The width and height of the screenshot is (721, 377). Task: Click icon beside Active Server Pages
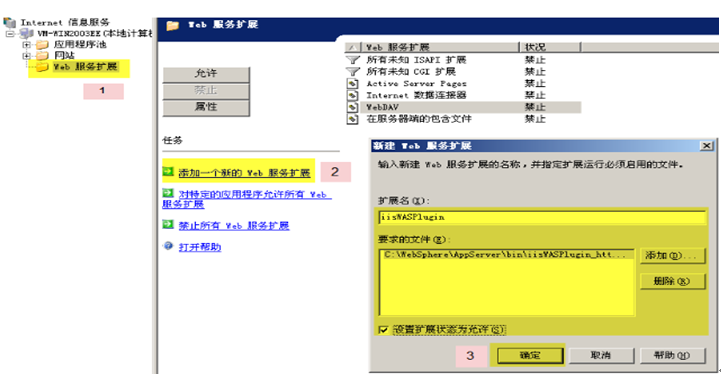[x=352, y=84]
